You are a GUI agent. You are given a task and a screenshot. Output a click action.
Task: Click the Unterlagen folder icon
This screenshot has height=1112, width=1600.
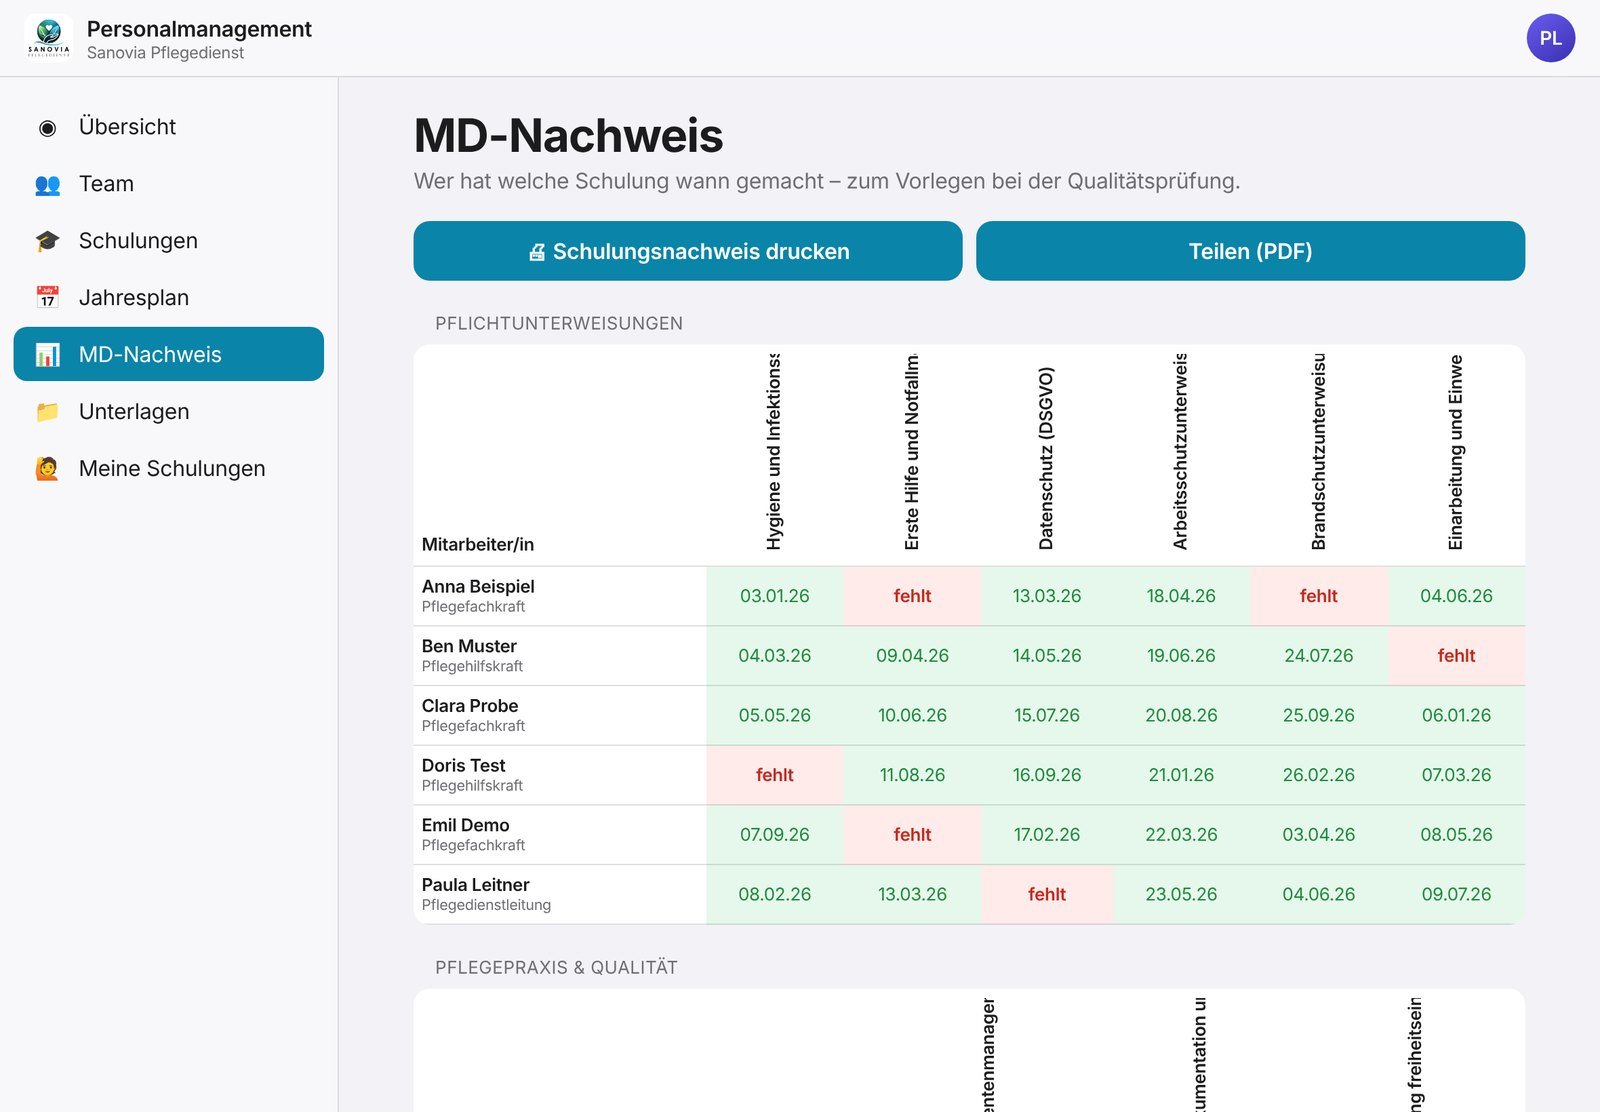47,412
